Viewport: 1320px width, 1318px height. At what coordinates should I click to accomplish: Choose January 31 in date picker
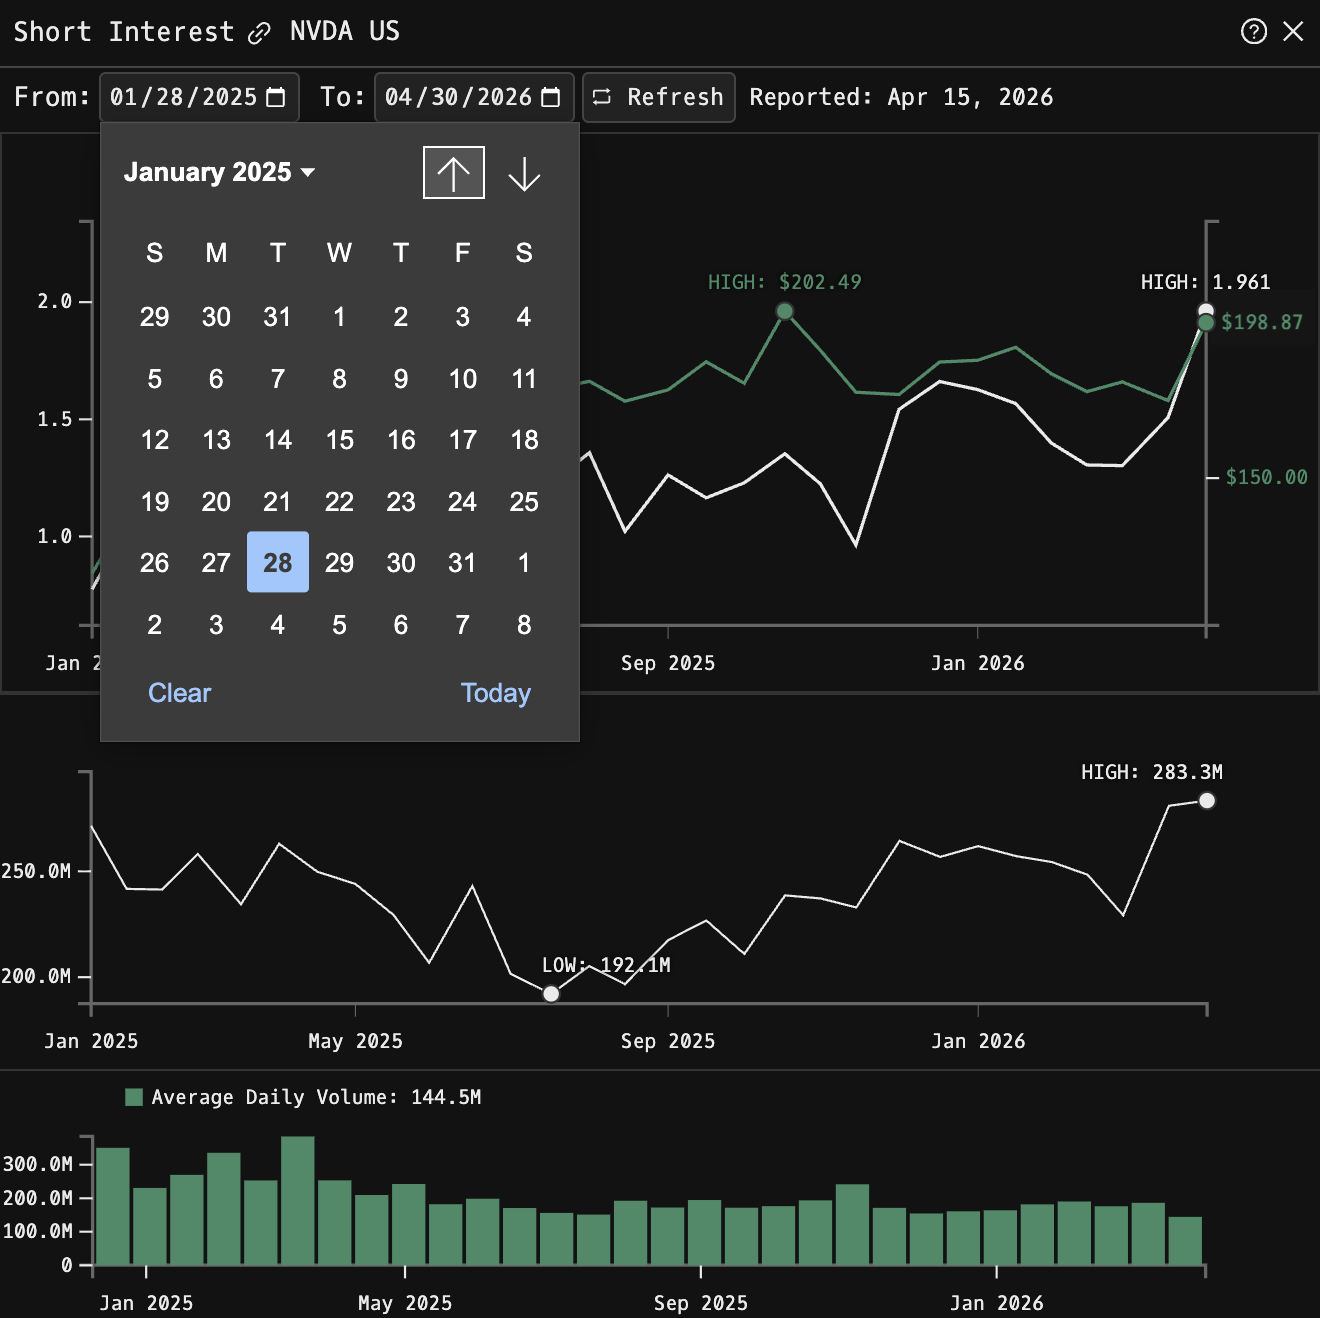point(462,562)
